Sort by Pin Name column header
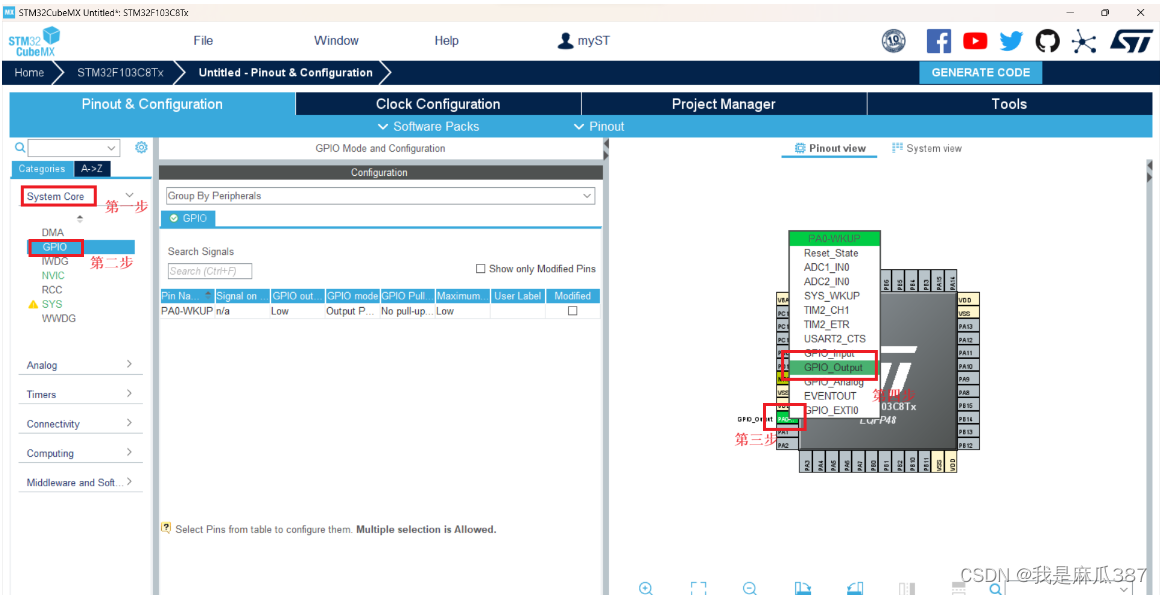This screenshot has height=595, width=1162. (187, 296)
